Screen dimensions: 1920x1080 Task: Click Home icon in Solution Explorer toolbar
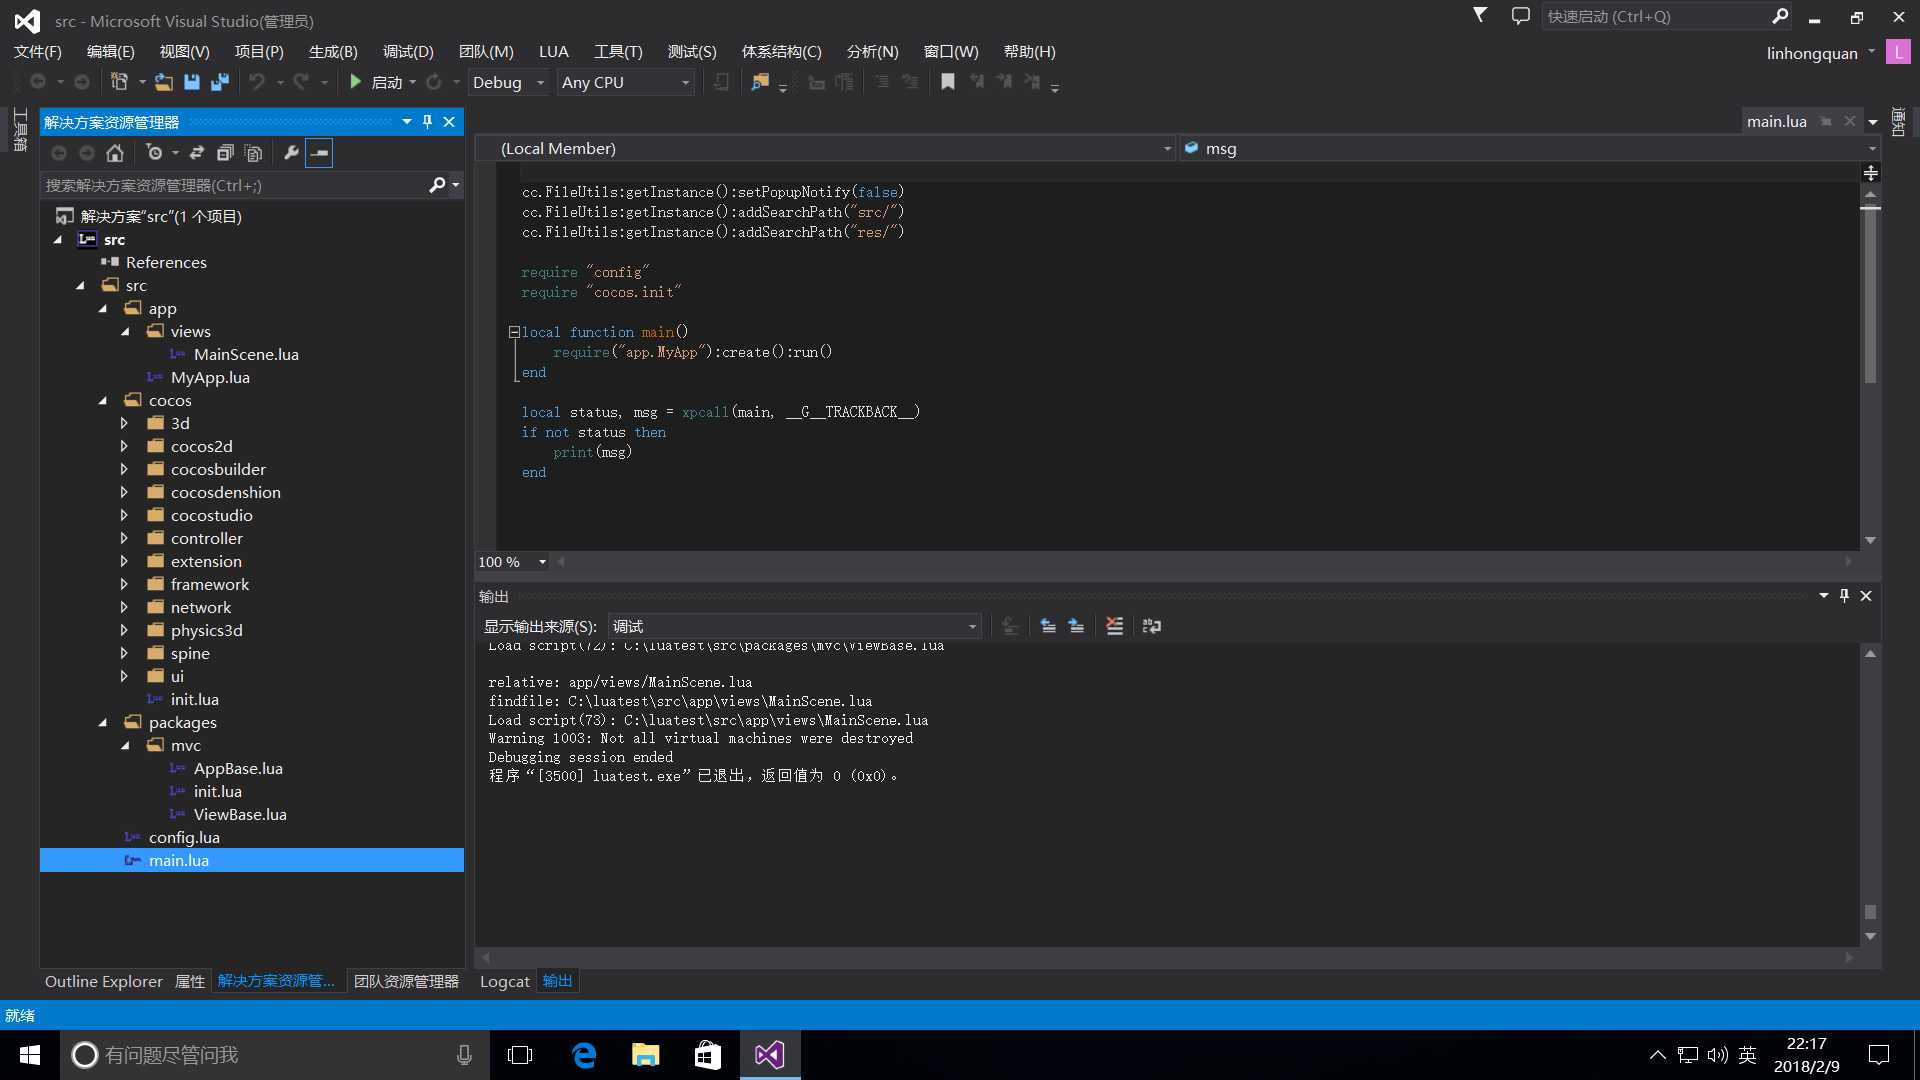pyautogui.click(x=115, y=153)
